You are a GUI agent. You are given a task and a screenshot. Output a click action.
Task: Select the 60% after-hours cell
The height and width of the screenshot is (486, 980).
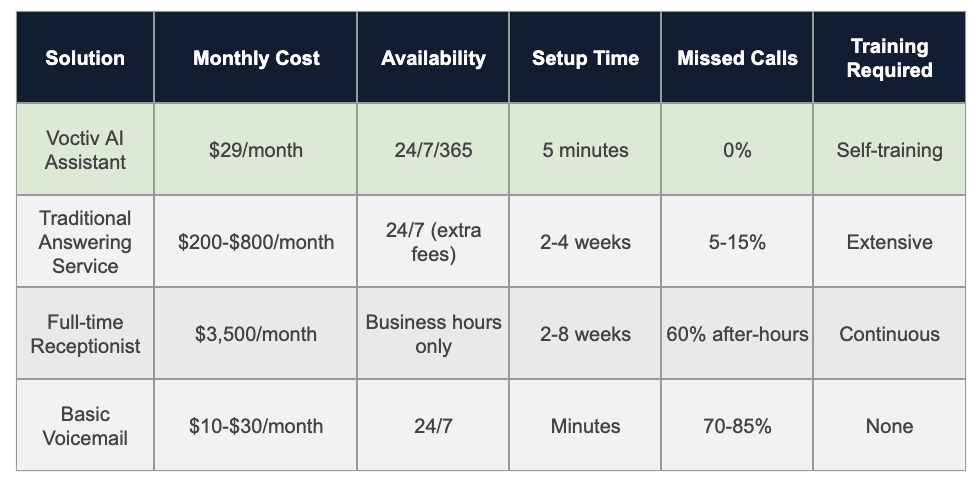click(737, 334)
